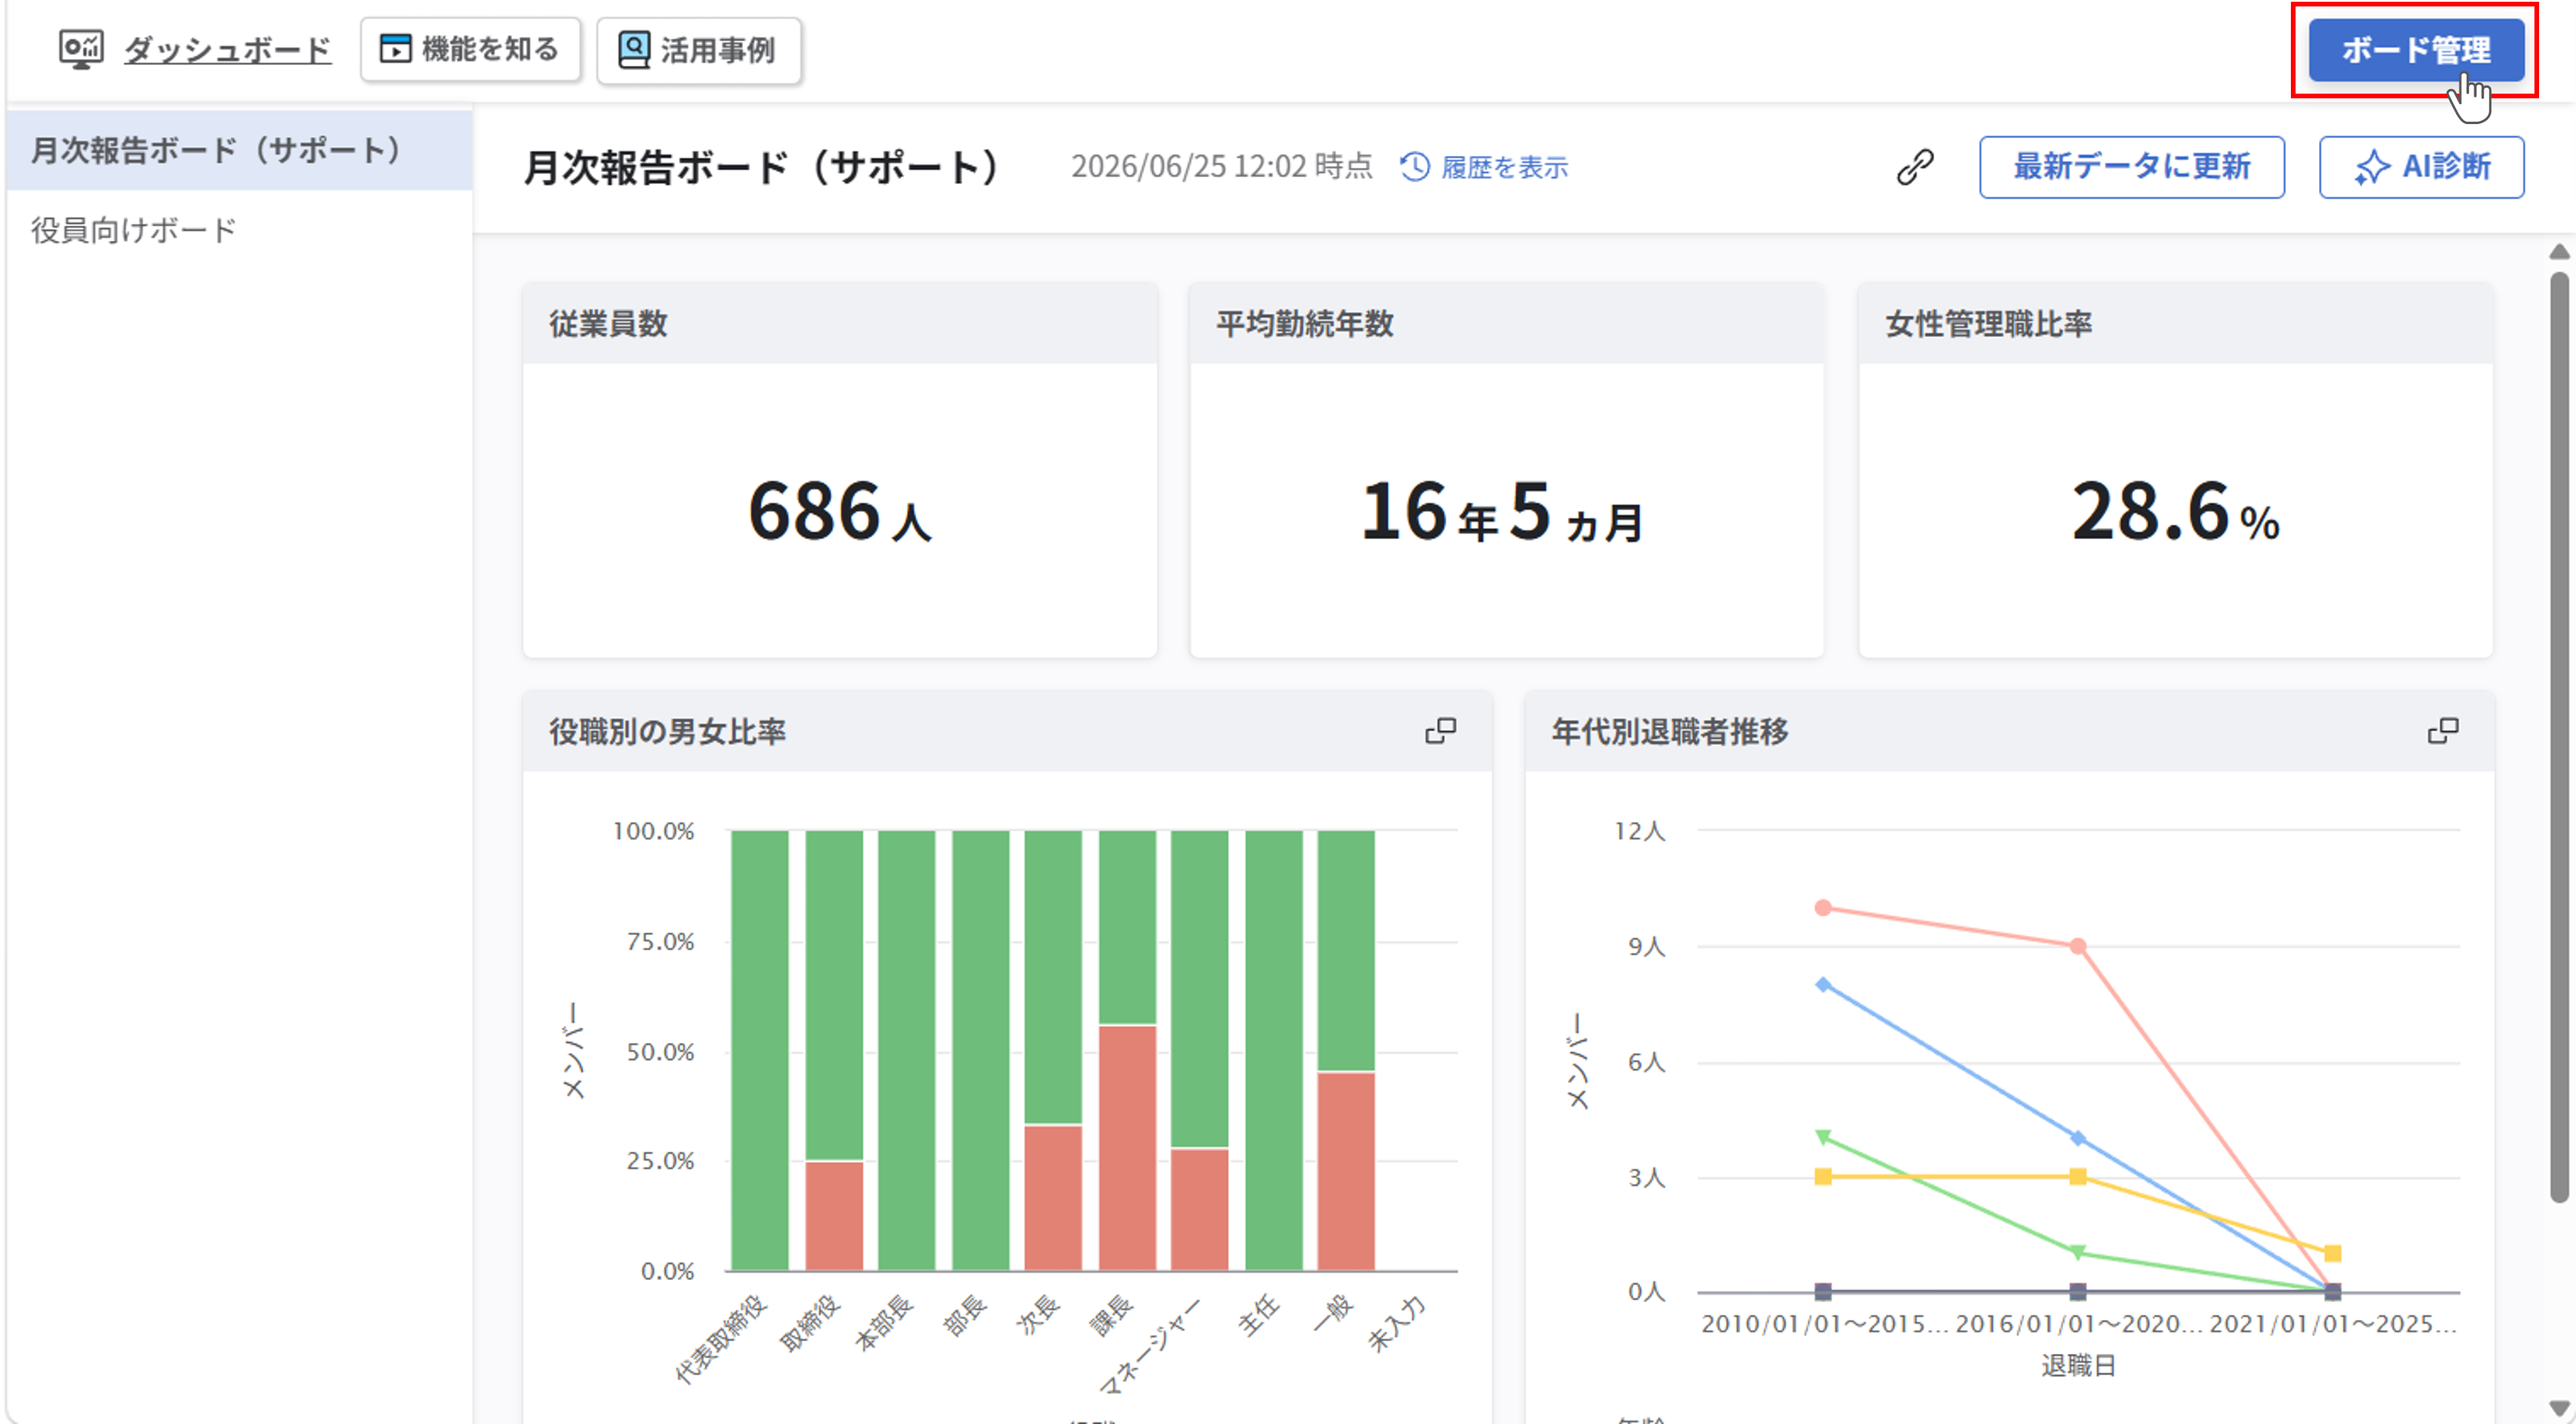The width and height of the screenshot is (2576, 1424).
Task: Copy board link with chain icon
Action: [1914, 167]
